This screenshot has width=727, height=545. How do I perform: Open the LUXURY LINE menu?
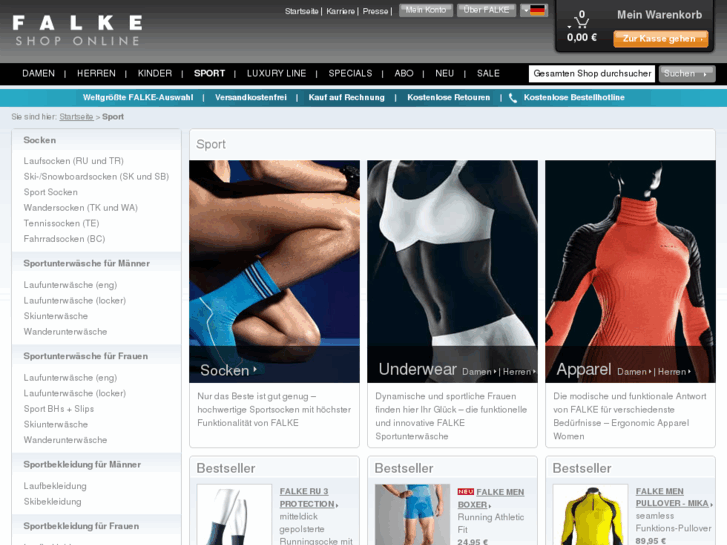tap(276, 74)
